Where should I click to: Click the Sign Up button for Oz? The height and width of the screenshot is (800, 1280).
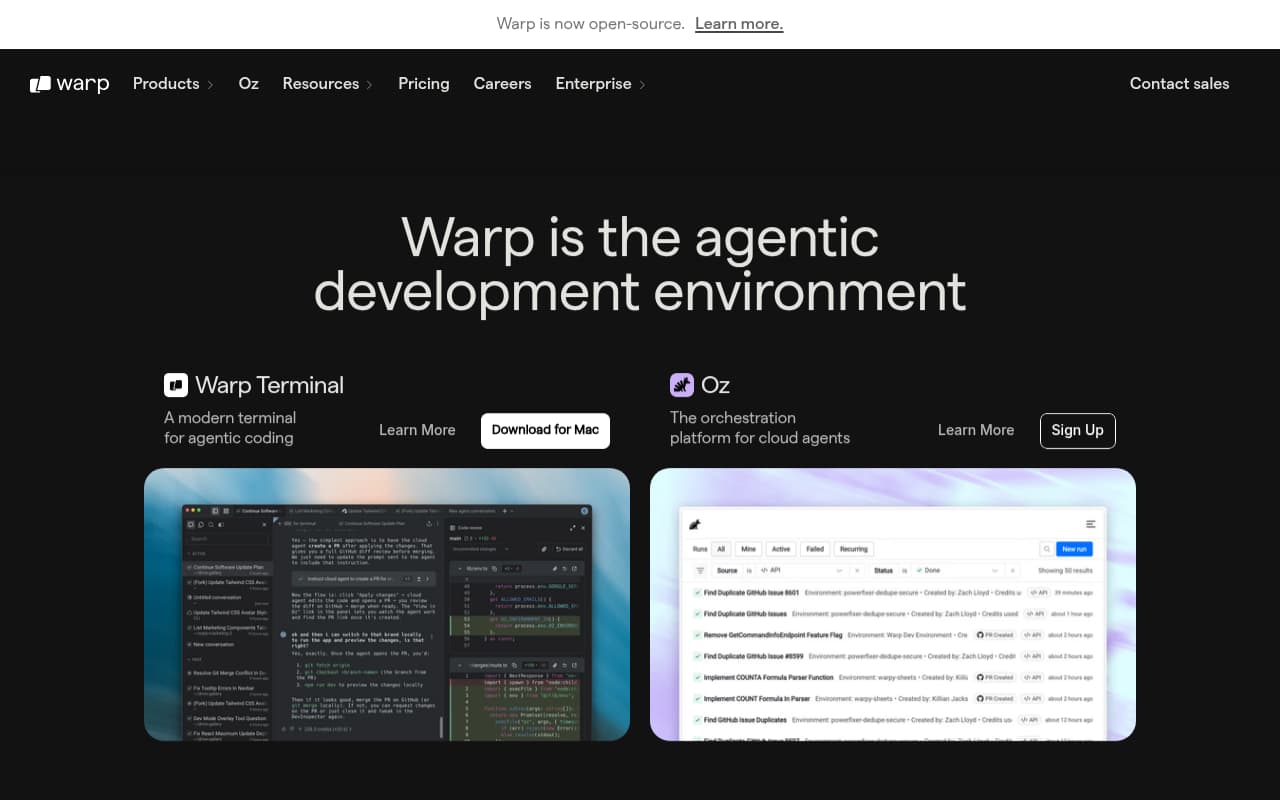tap(1078, 430)
